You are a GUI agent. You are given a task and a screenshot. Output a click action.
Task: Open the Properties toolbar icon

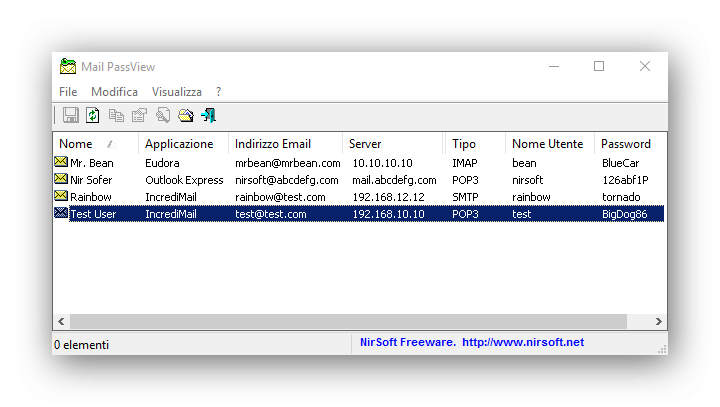tap(139, 115)
